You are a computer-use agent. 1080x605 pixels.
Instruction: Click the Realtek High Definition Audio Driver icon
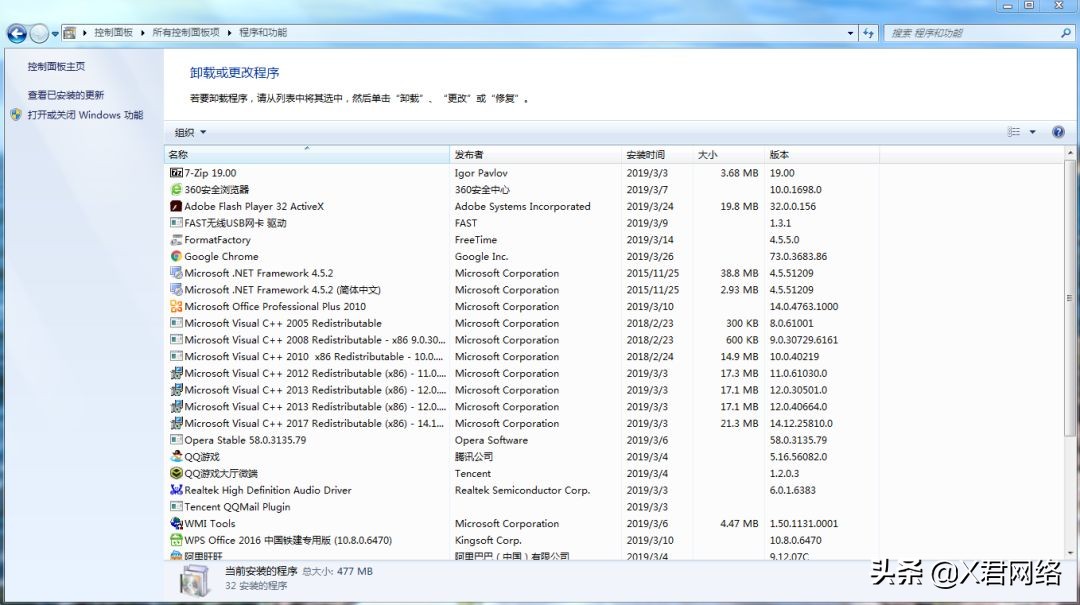(x=176, y=490)
